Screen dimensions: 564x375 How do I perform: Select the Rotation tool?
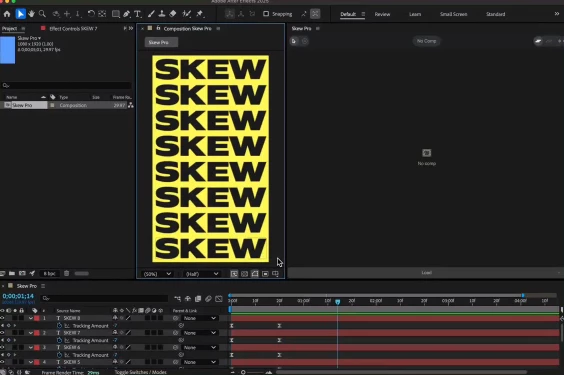pos(91,14)
